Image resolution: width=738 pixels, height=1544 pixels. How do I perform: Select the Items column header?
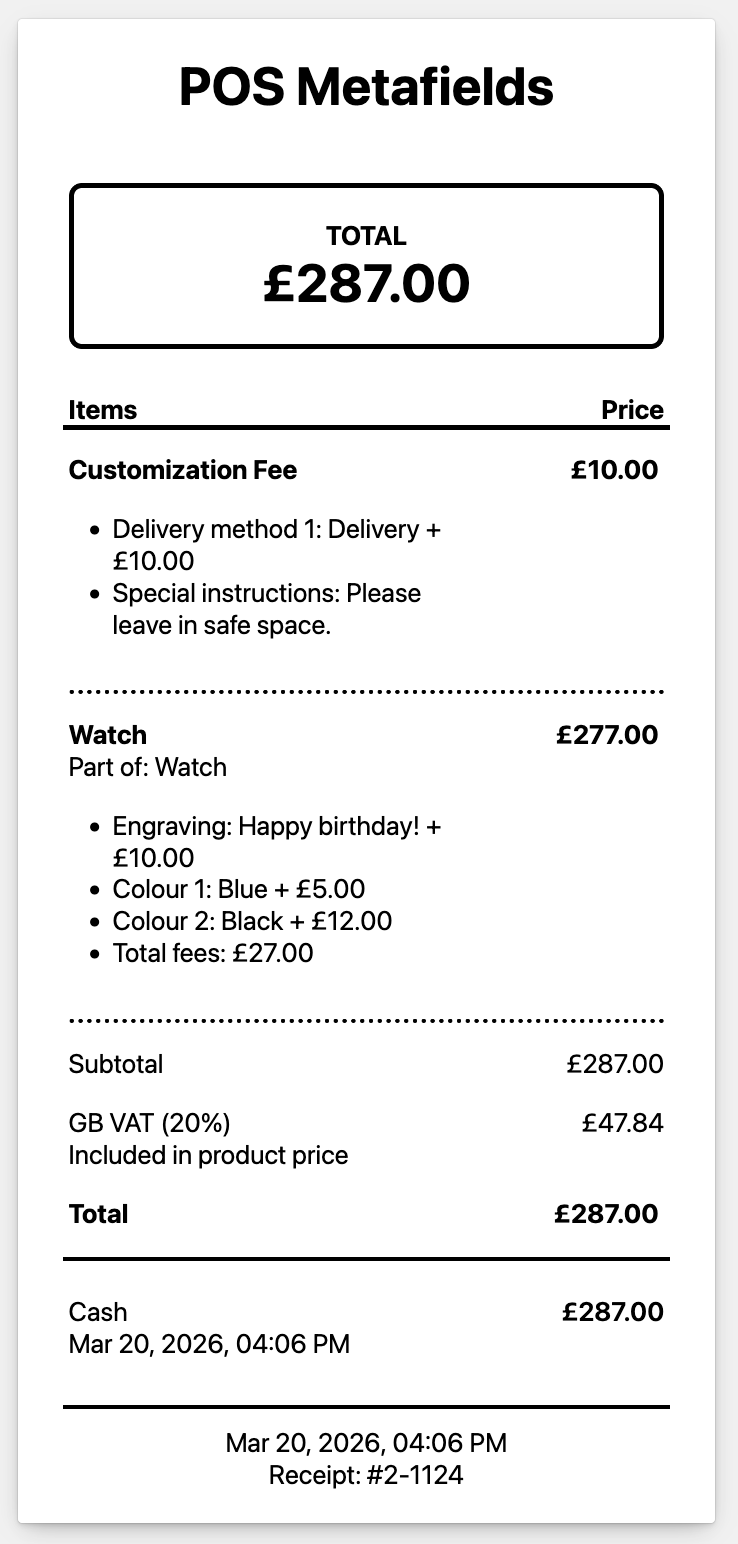(x=103, y=410)
